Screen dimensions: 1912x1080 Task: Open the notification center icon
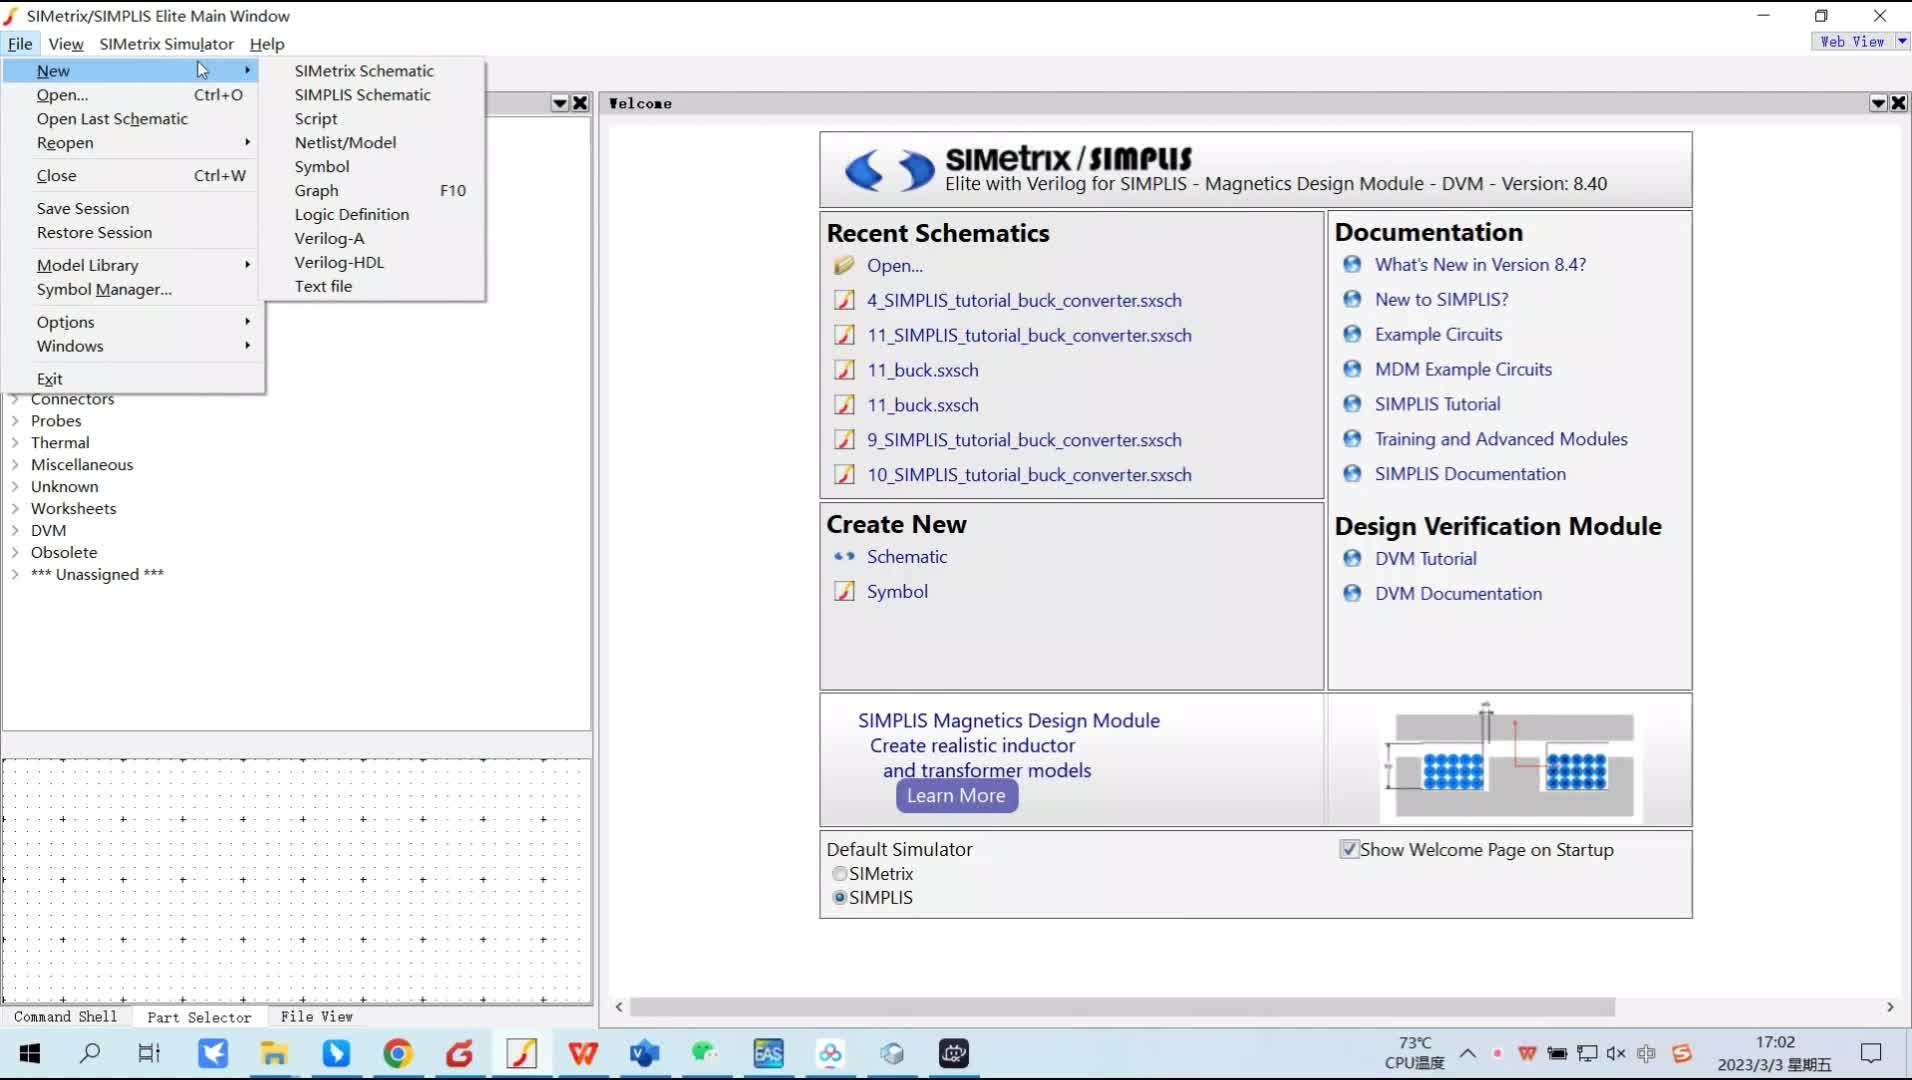[x=1871, y=1053]
